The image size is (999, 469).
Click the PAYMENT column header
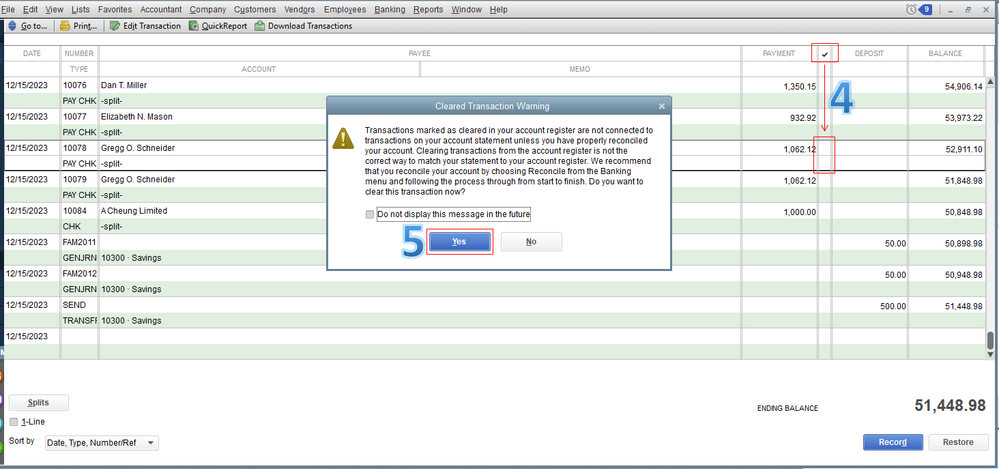(779, 54)
